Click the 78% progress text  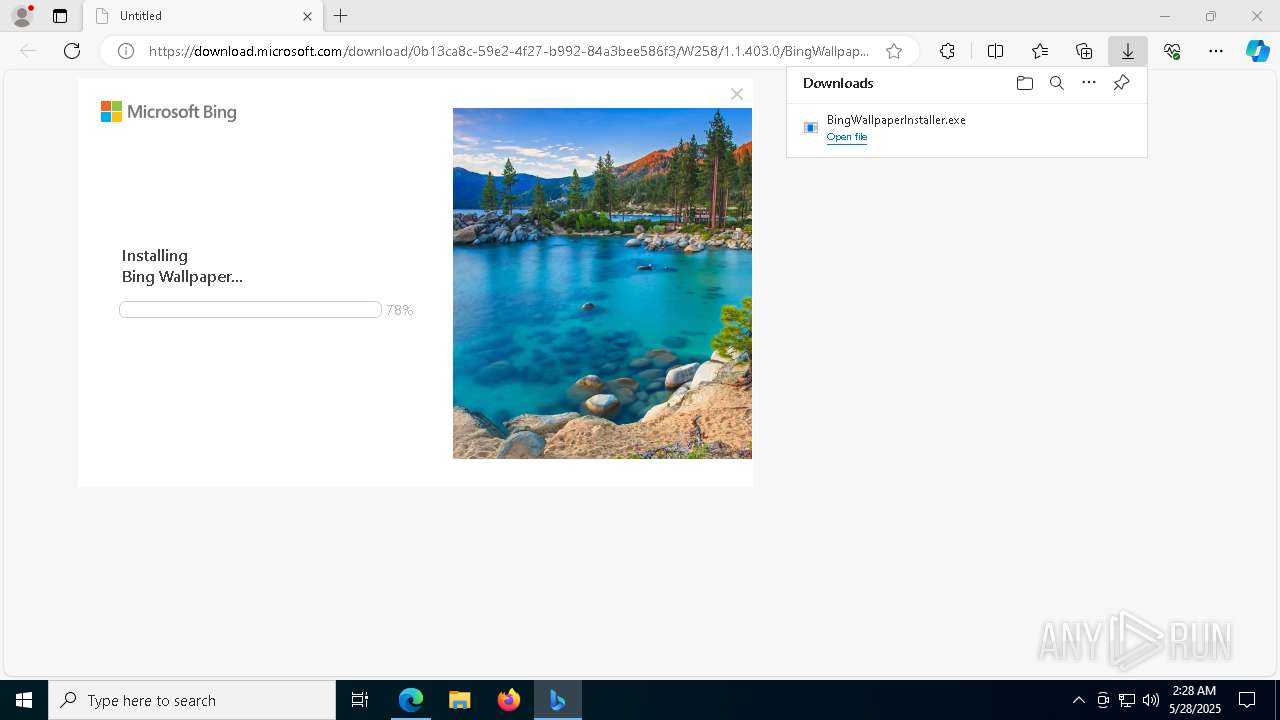tap(400, 310)
